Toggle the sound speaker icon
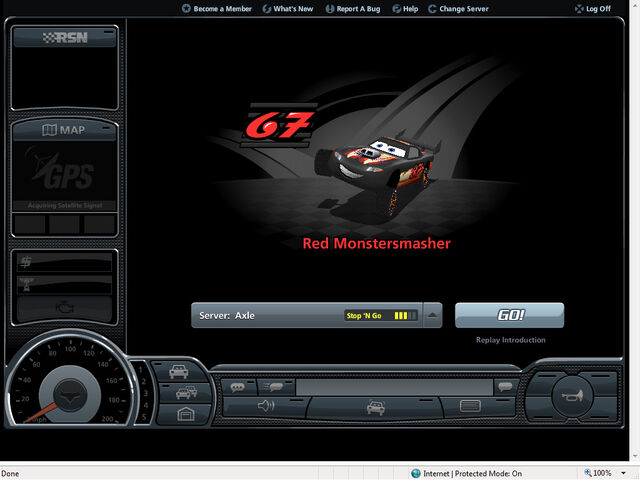 266,406
